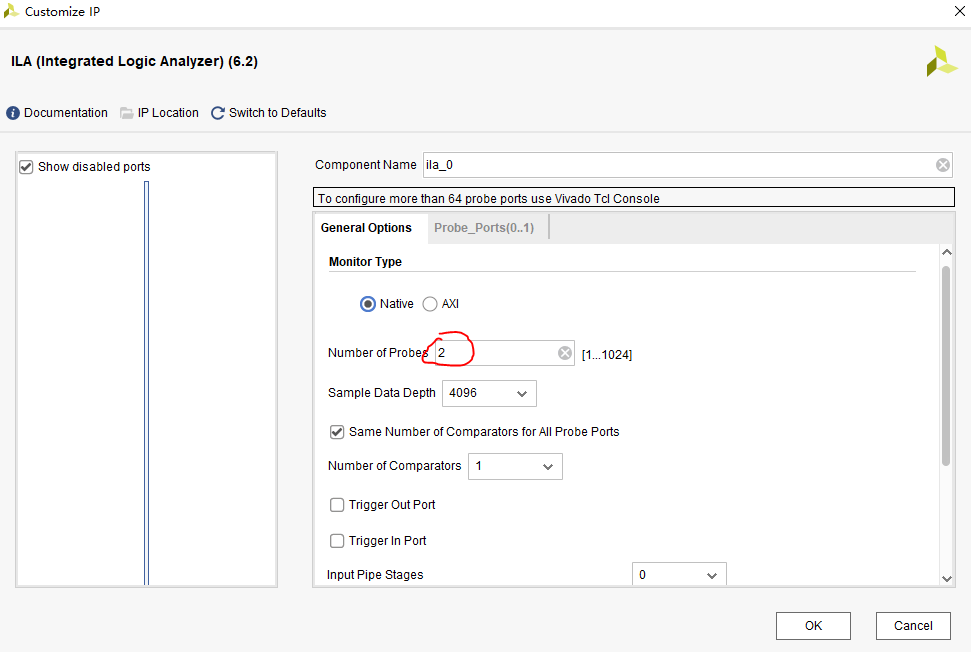
Task: Switch to the General Options tab
Action: [366, 228]
